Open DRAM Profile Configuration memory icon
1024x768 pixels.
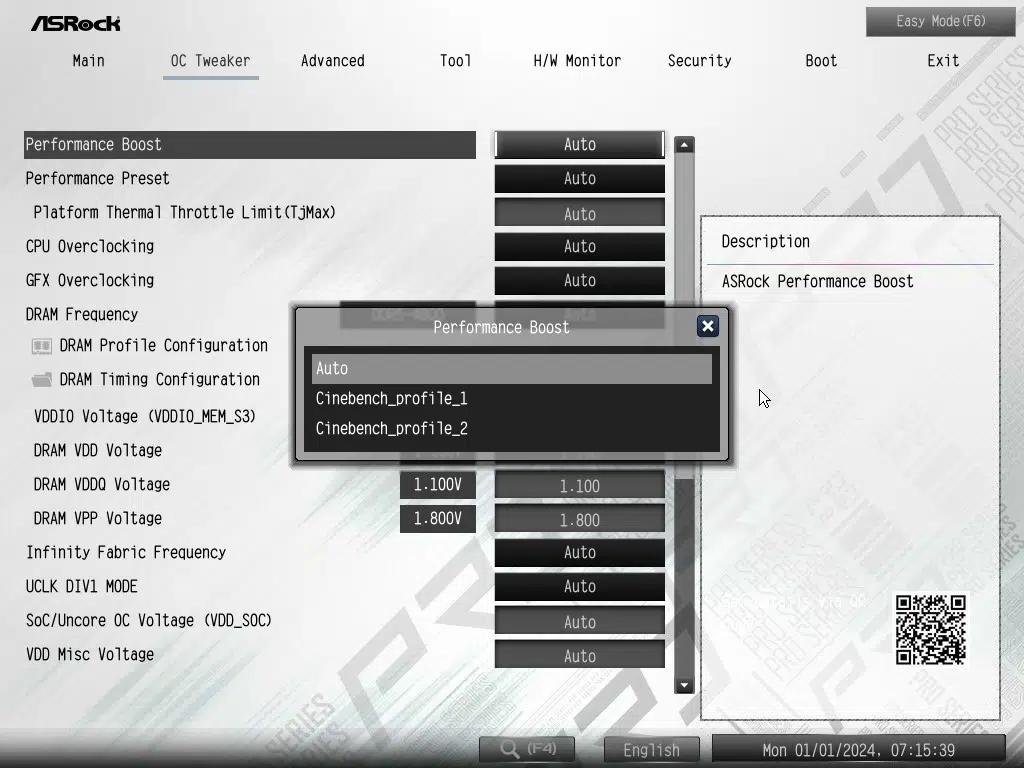[42, 346]
